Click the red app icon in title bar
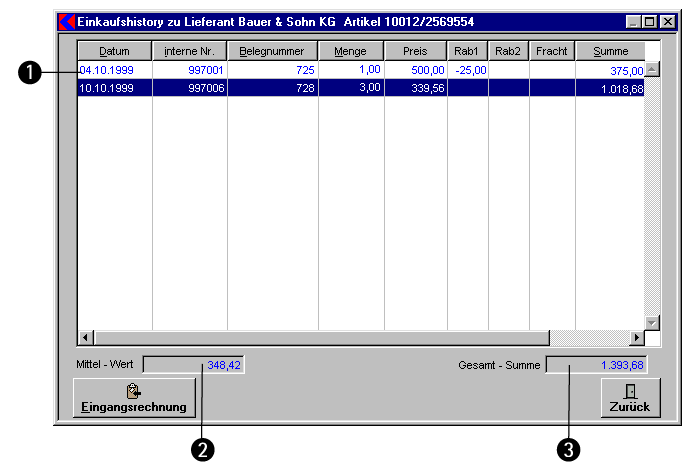 67,21
